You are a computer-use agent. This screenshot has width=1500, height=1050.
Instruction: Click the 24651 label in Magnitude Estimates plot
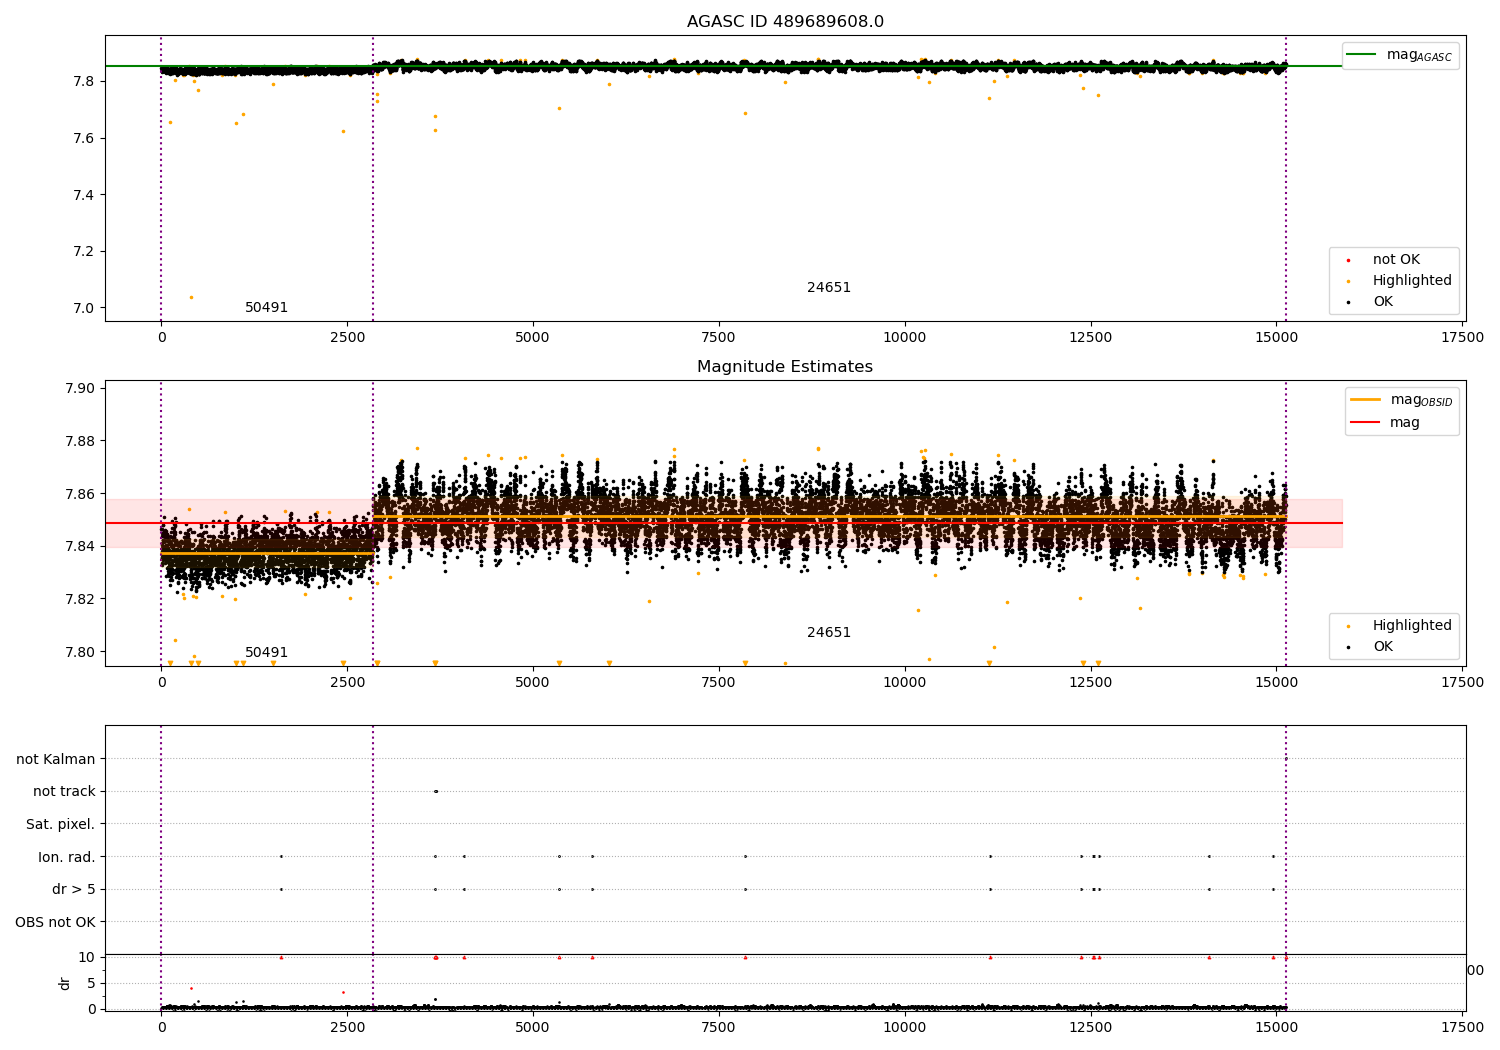coord(829,633)
